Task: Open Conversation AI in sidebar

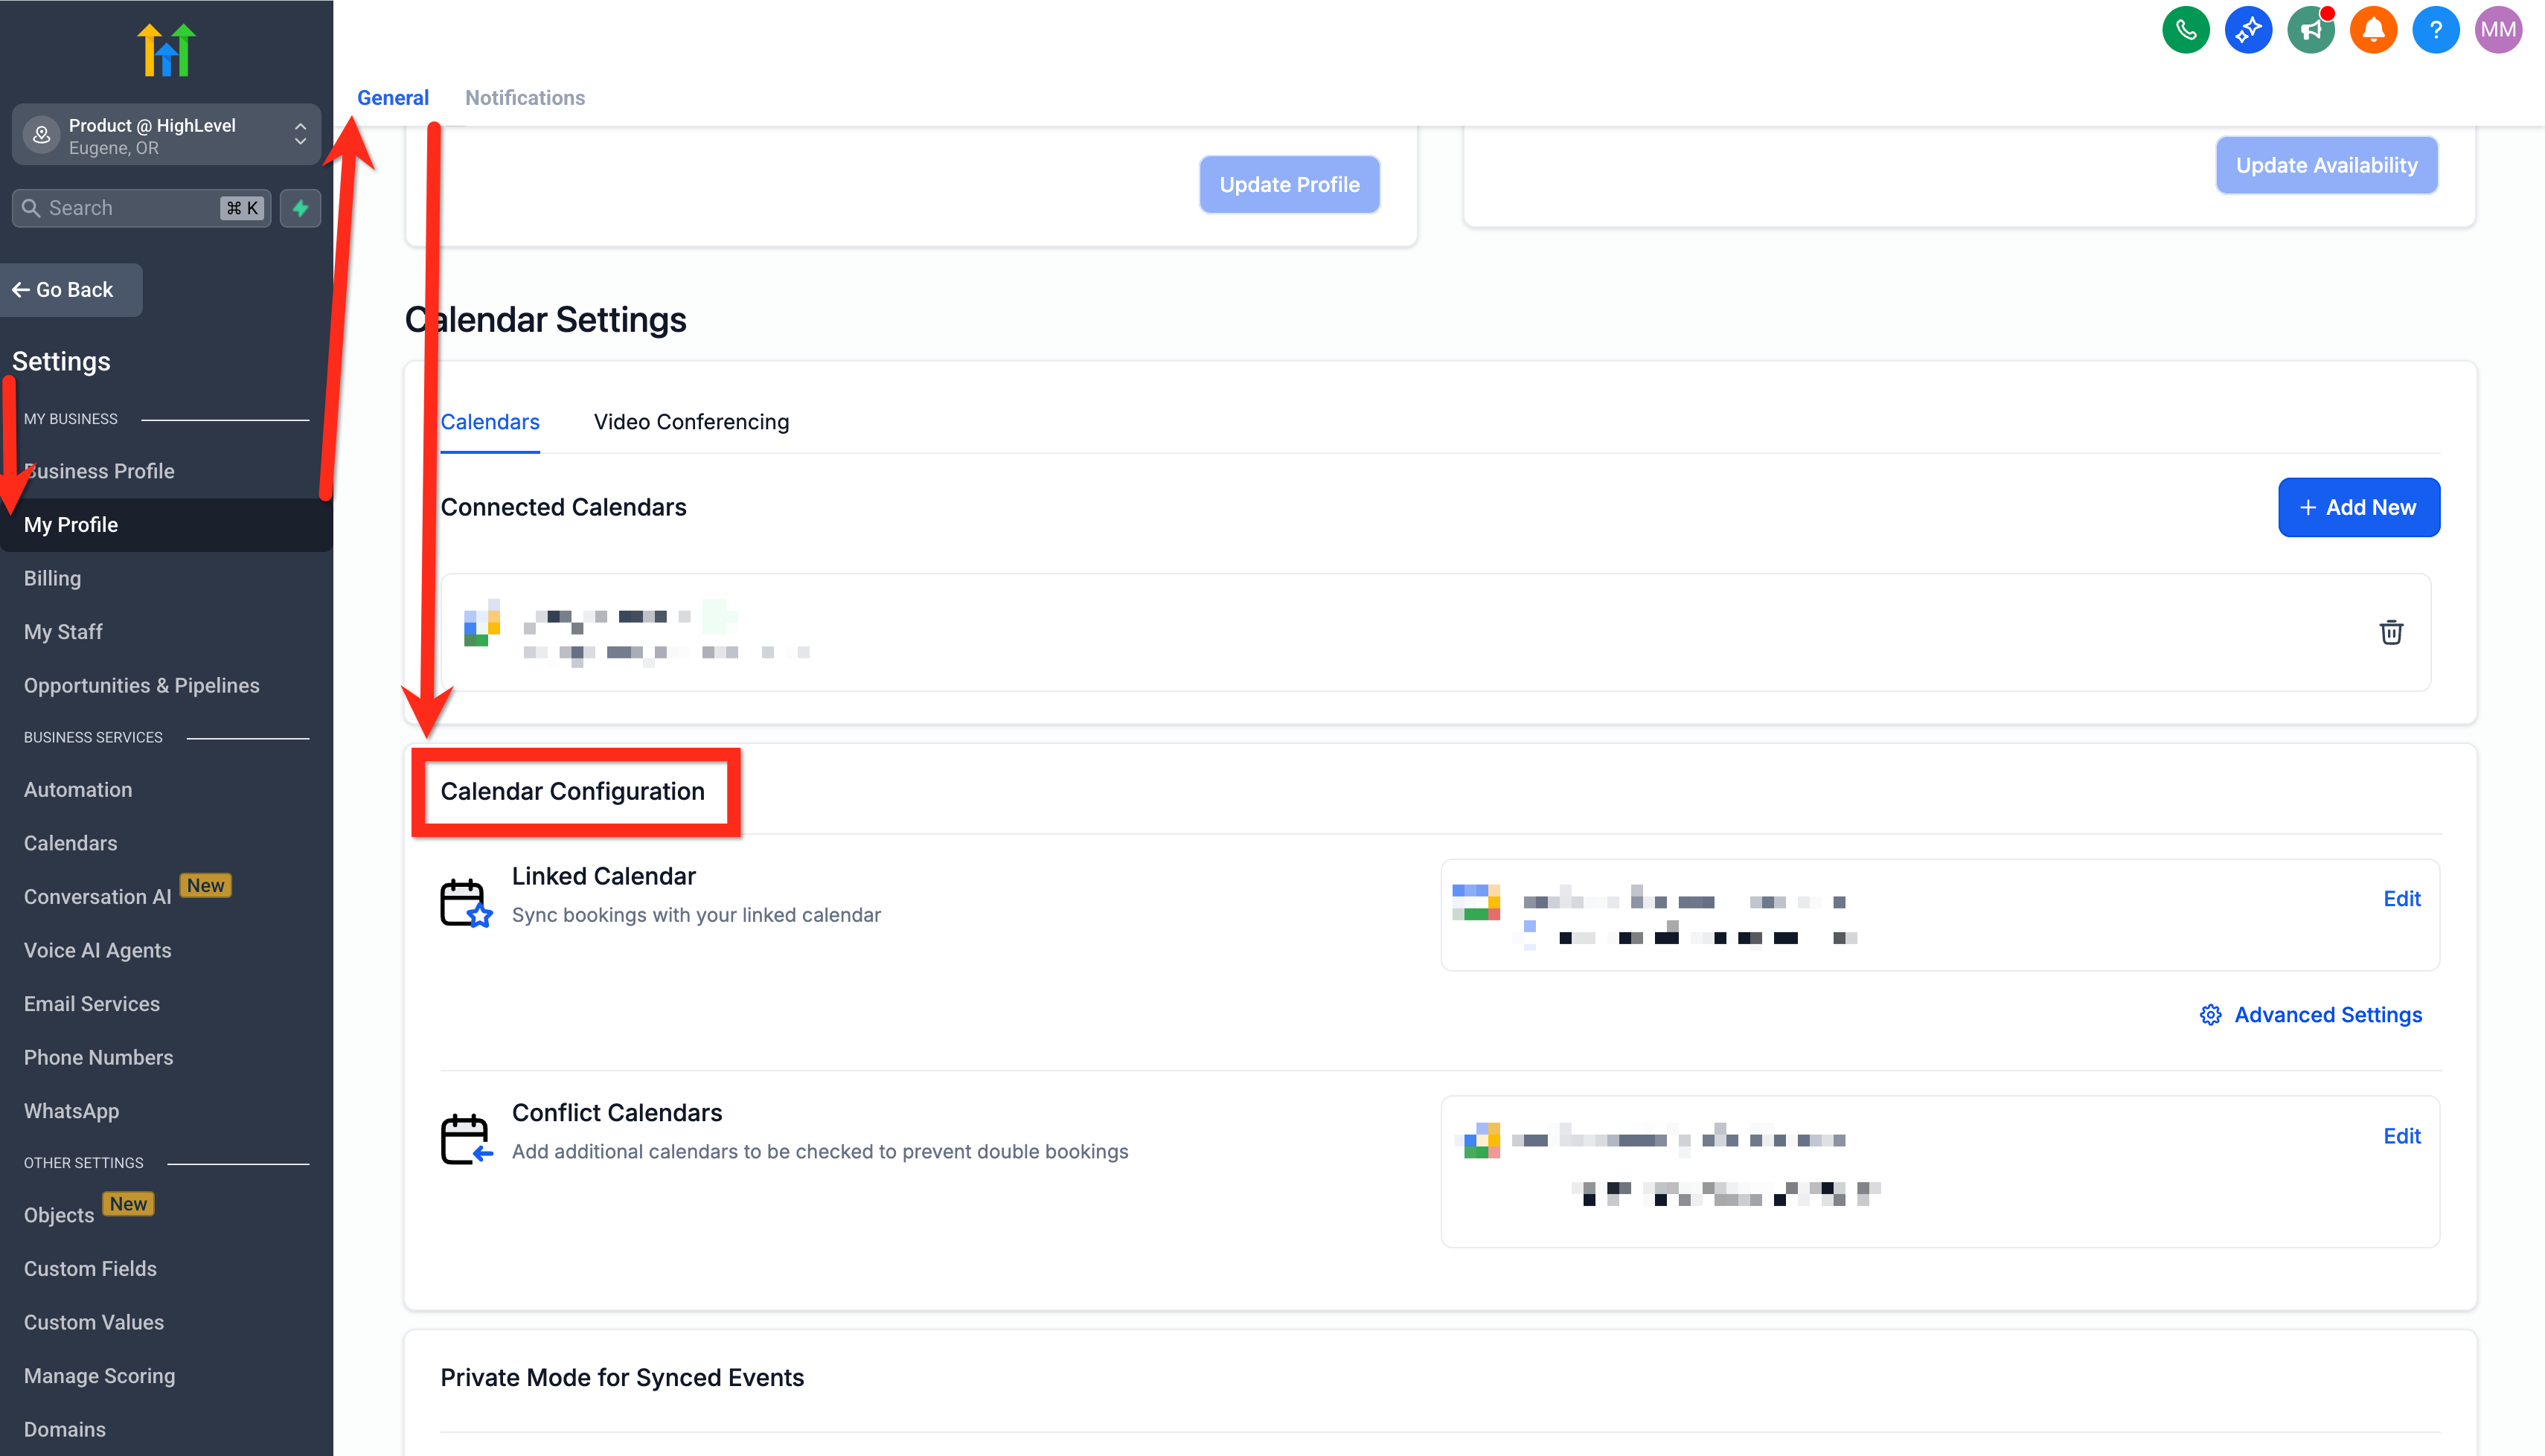Action: point(98,897)
